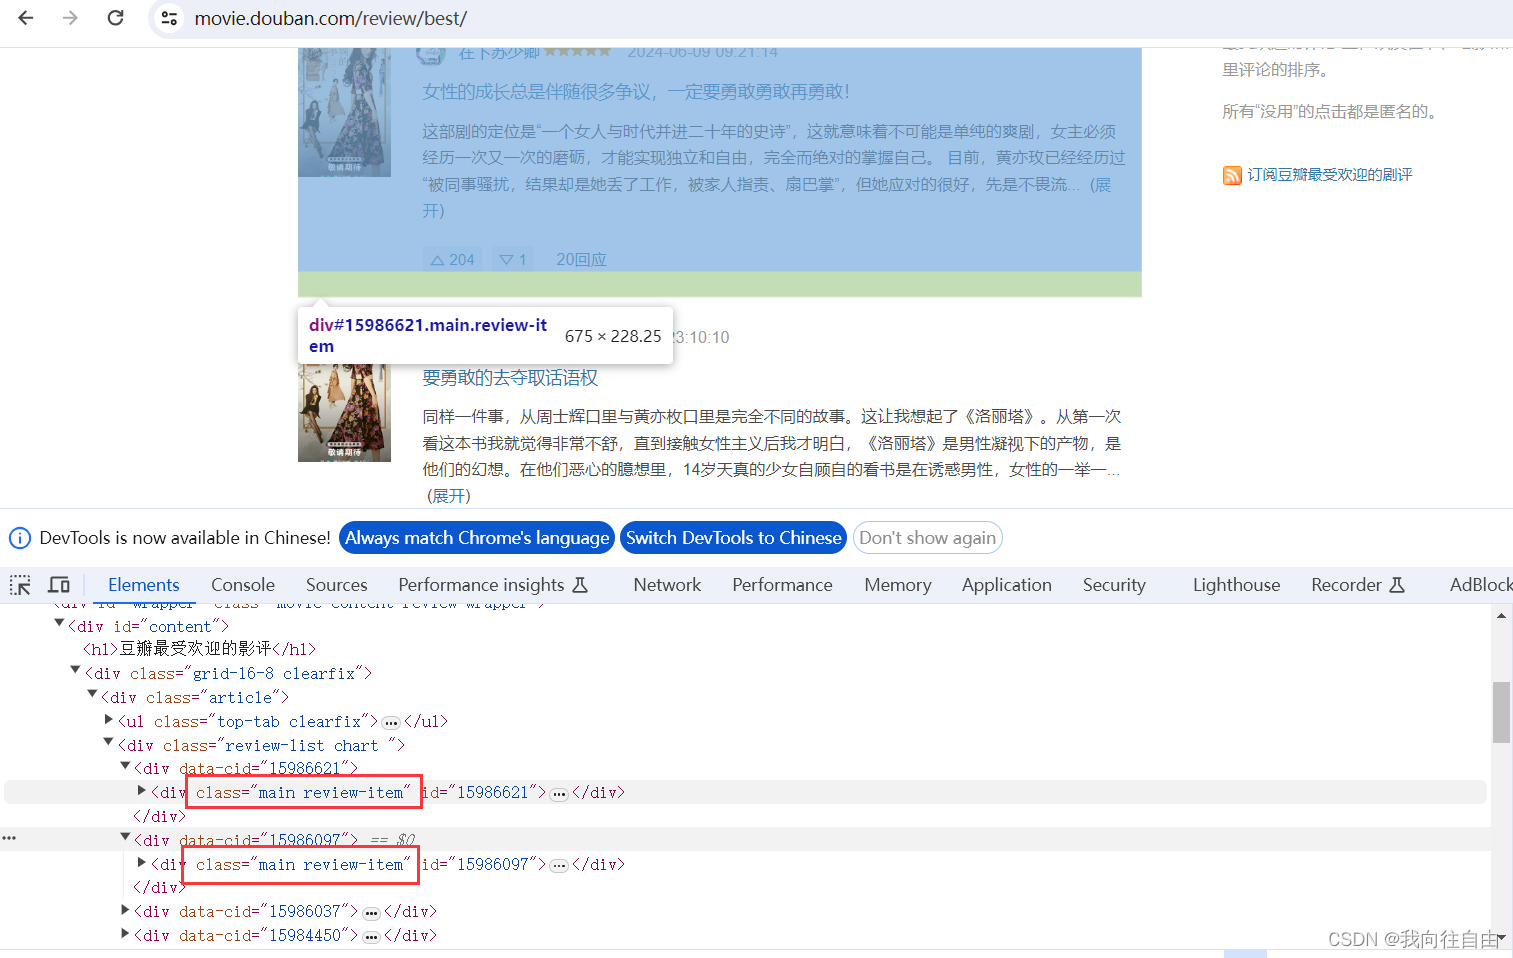
Task: Collapse the div data-cid="15986097" node
Action: click(125, 838)
